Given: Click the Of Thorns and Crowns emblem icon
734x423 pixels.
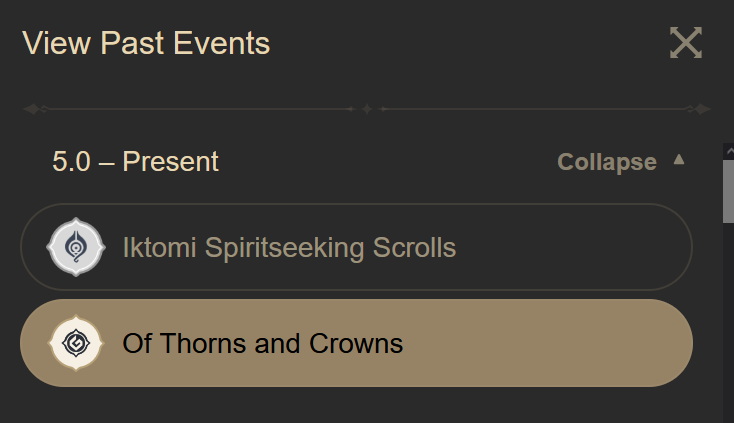Looking at the screenshot, I should coord(75,343).
